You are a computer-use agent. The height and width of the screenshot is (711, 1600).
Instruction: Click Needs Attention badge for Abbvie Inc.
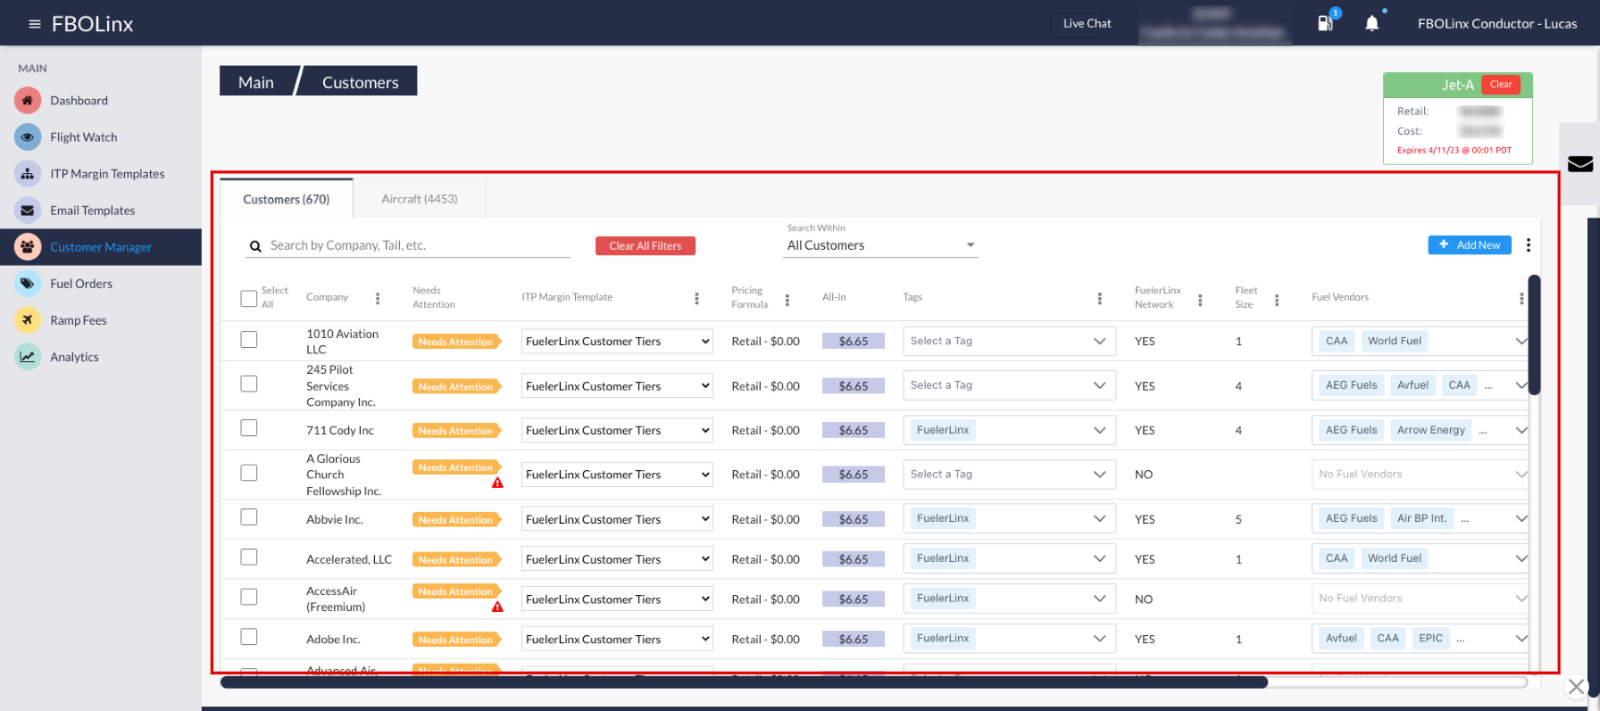tap(456, 520)
